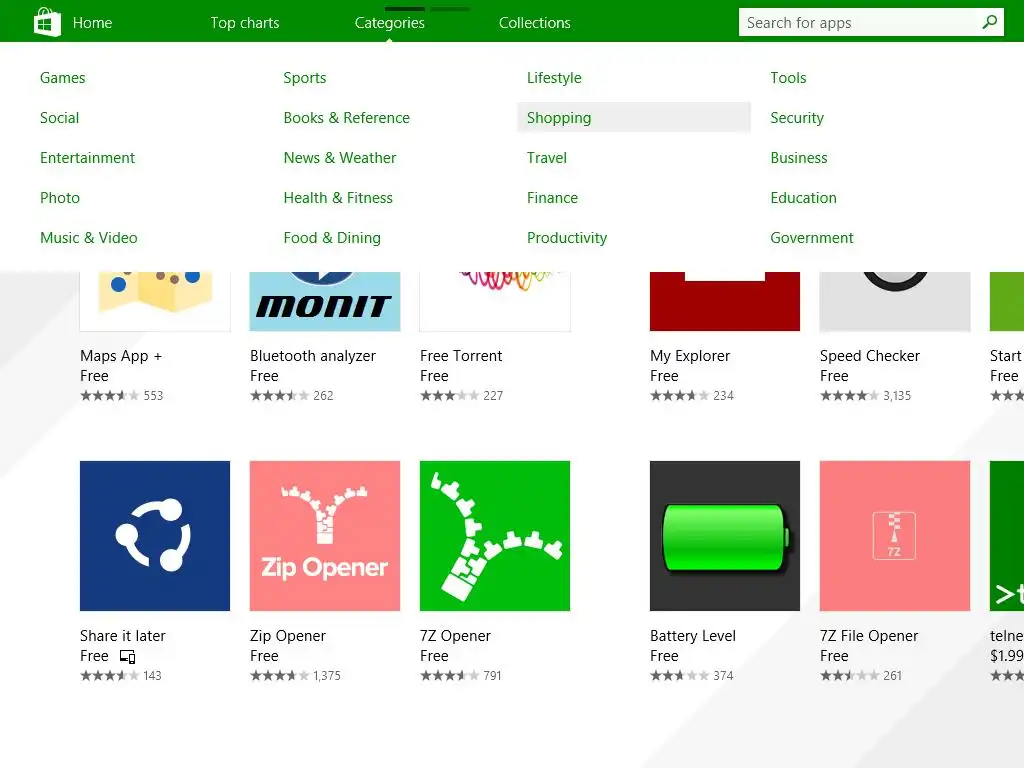This screenshot has width=1024, height=768.
Task: Choose the Sports category
Action: coord(304,78)
